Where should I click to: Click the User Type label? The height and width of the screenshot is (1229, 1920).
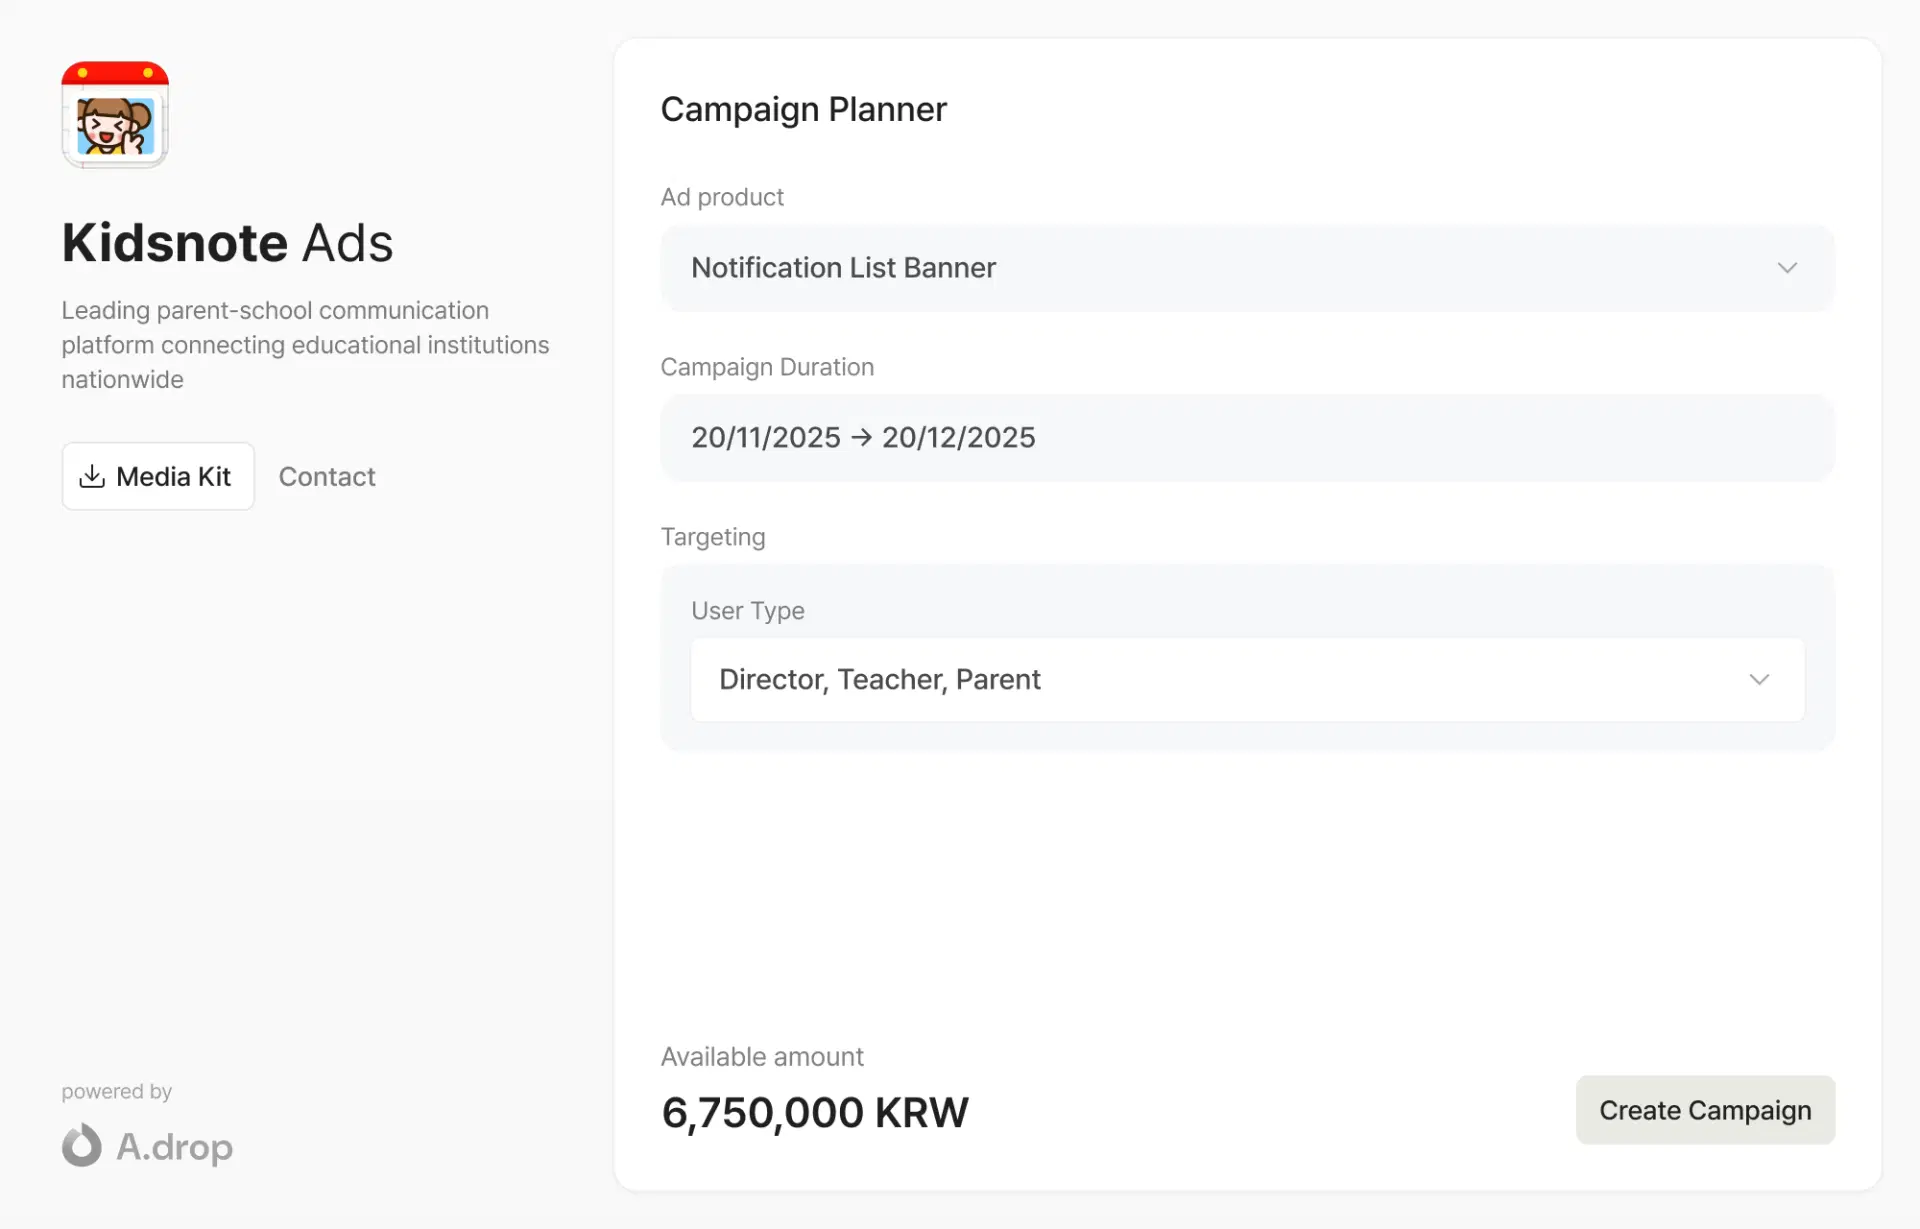click(748, 611)
